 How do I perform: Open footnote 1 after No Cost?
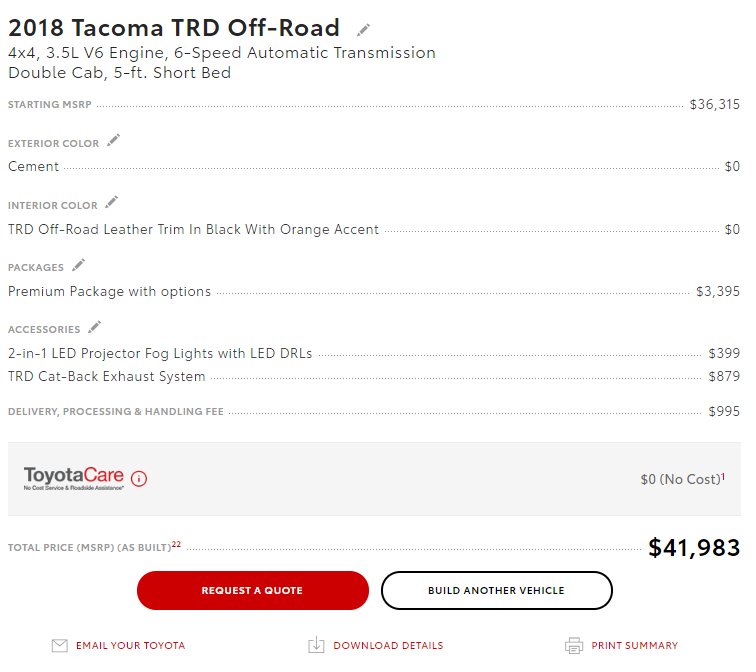pyautogui.click(x=723, y=476)
